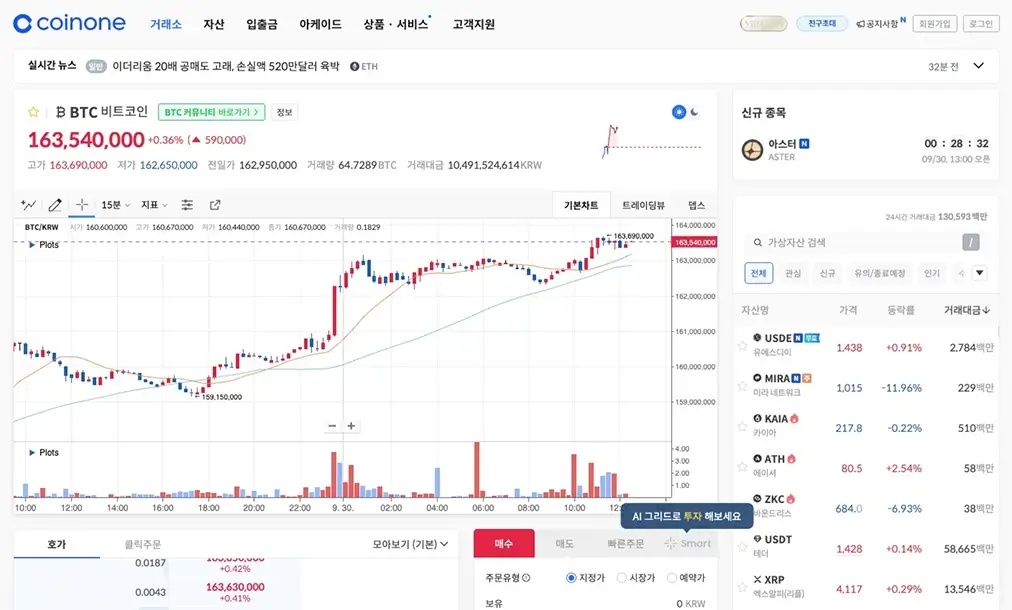Select 예약가 reserved order radio

click(x=672, y=578)
